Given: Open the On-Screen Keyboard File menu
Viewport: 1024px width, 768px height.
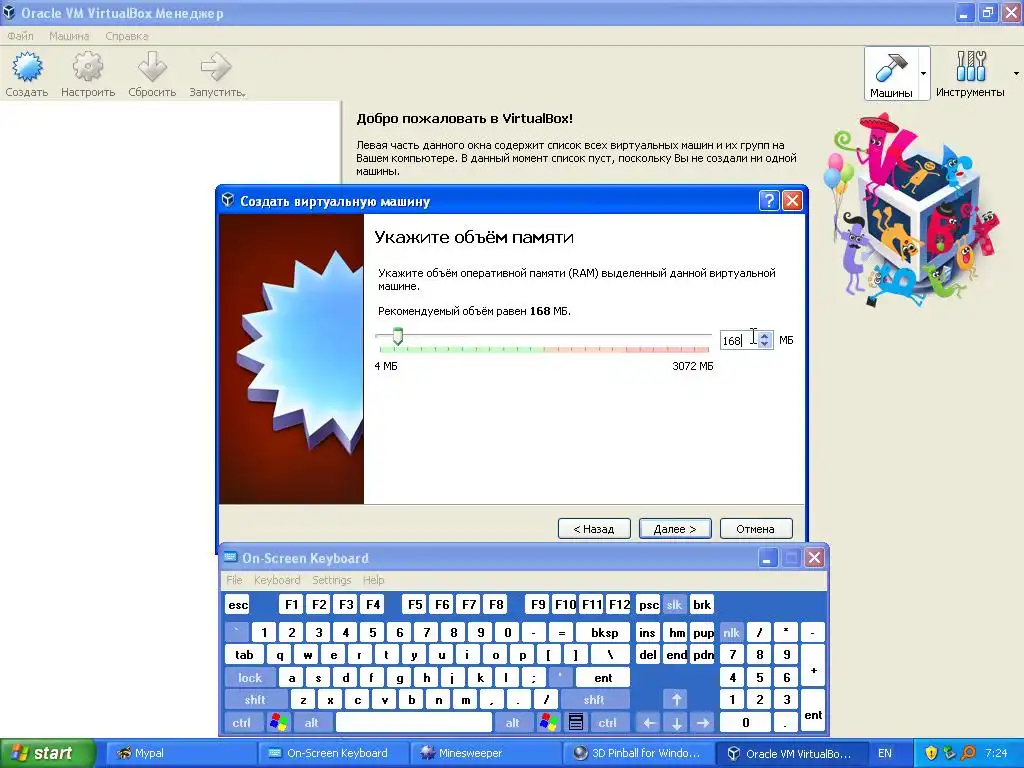Looking at the screenshot, I should [x=234, y=580].
